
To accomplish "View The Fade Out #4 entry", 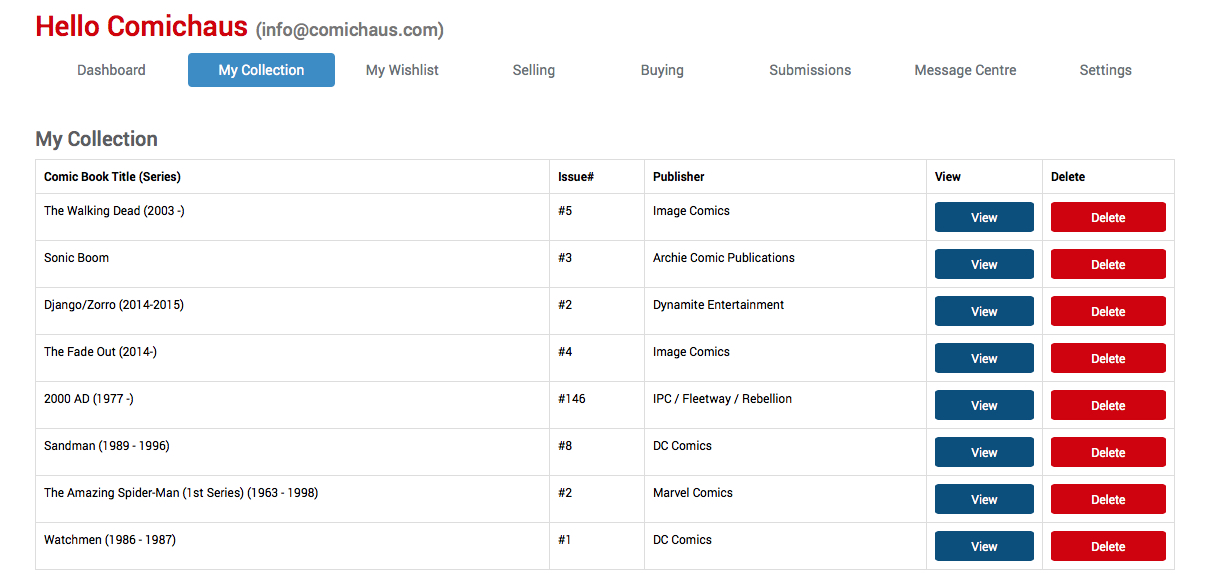I will [x=984, y=358].
